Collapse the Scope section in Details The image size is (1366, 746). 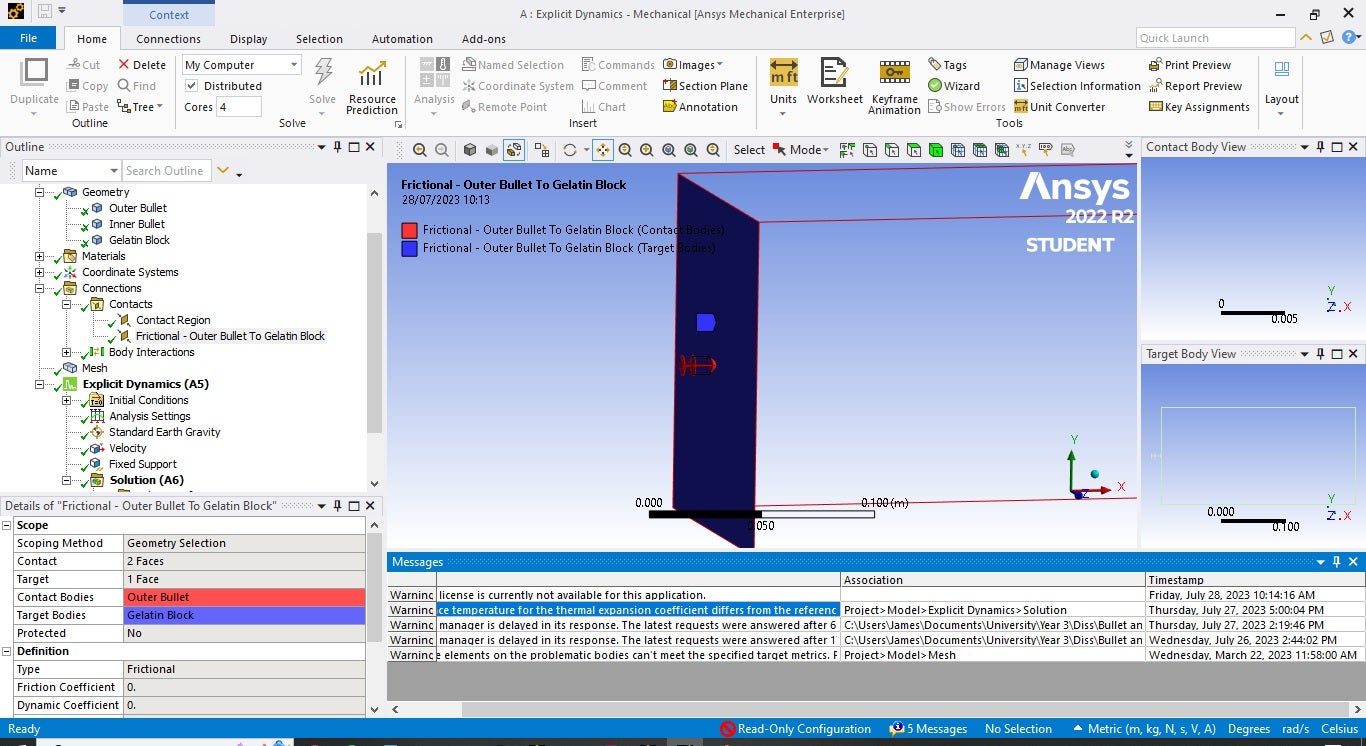coord(7,525)
